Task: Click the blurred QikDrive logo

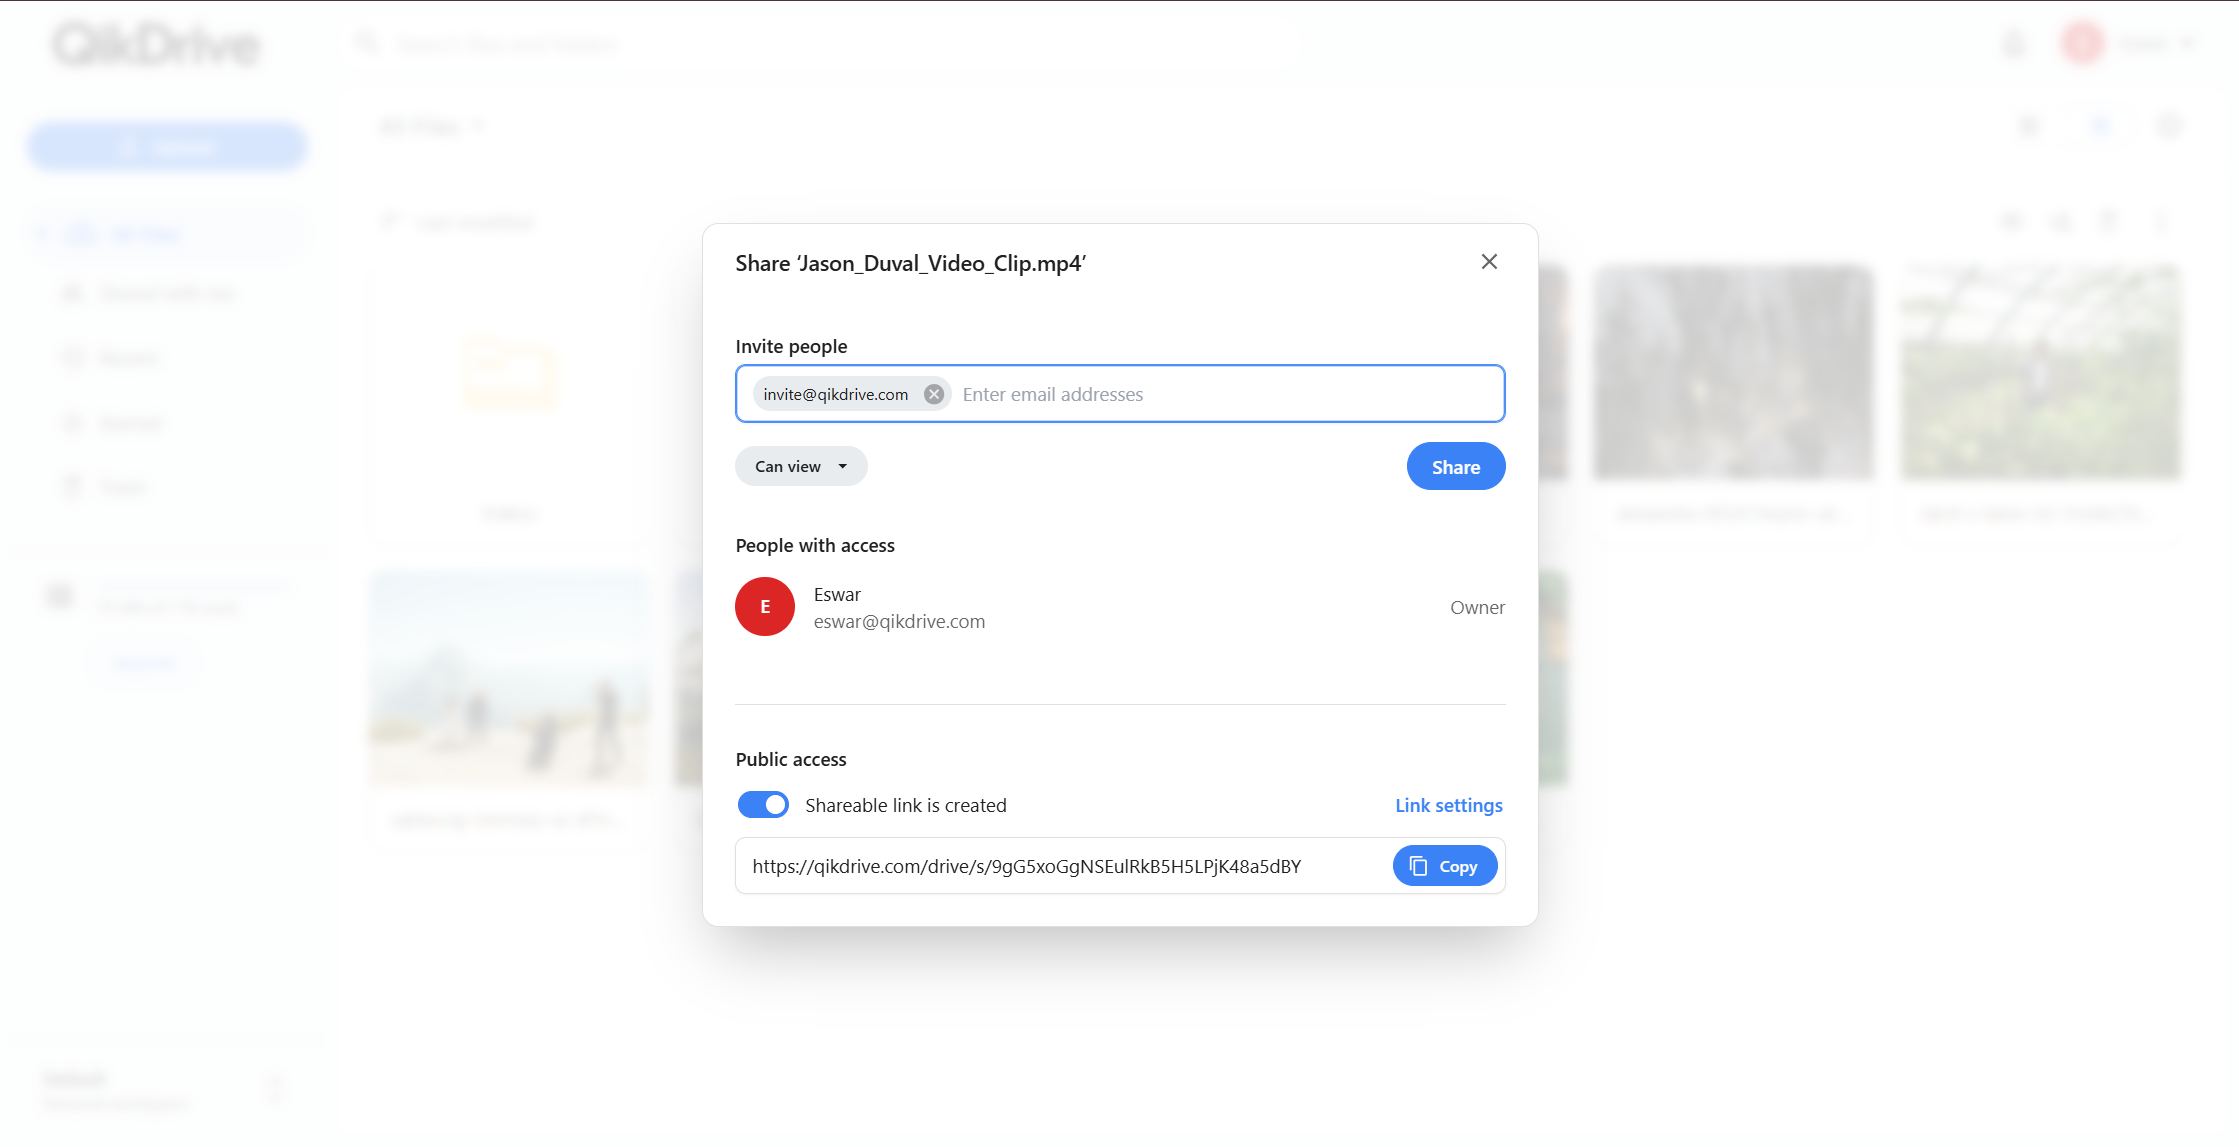Action: point(157,45)
